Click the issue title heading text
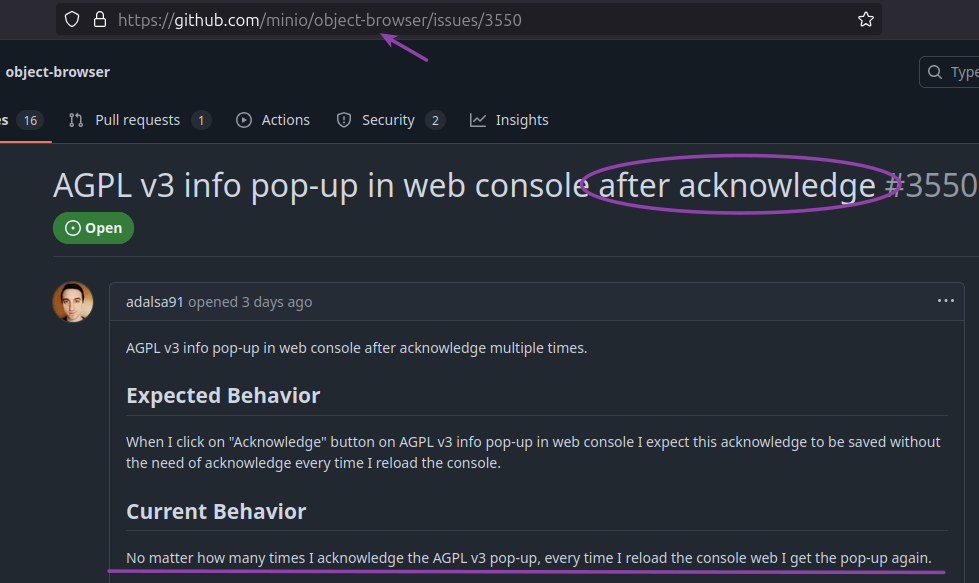Viewport: 979px width, 583px height. [x=464, y=186]
